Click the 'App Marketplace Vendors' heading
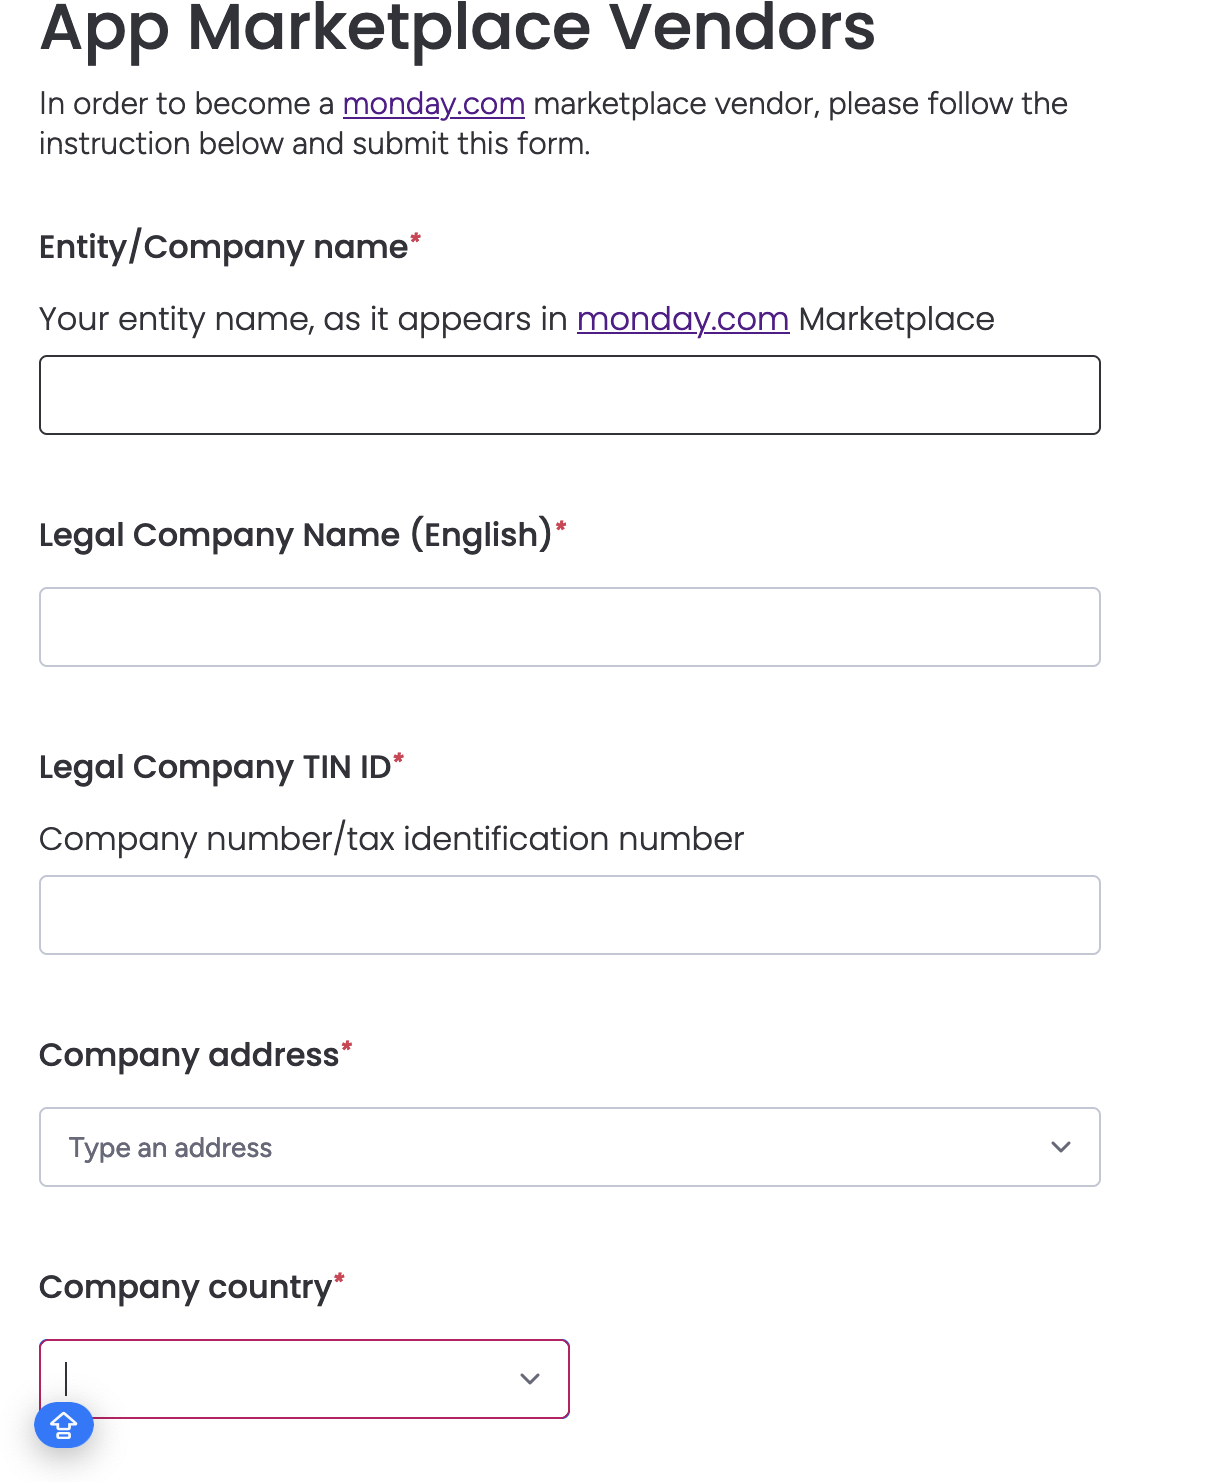Screen dimensions: 1230x1482 [457, 28]
